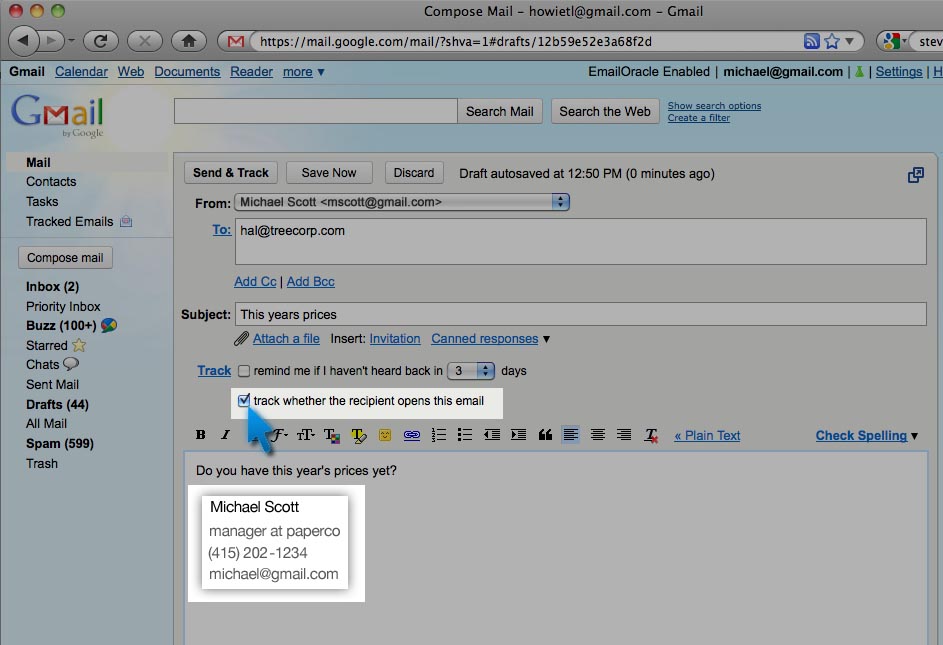The image size is (943, 645).
Task: Increase the text indent
Action: [518, 435]
